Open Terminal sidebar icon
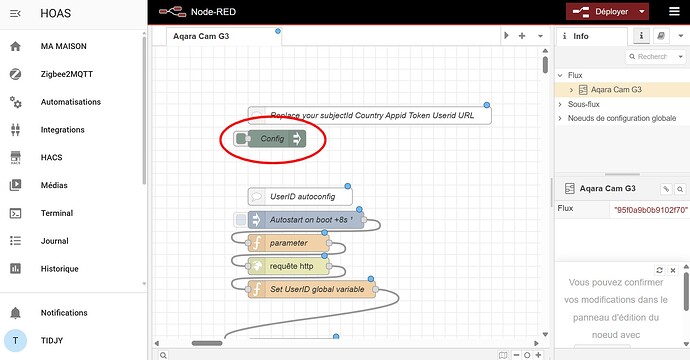 click(15, 213)
